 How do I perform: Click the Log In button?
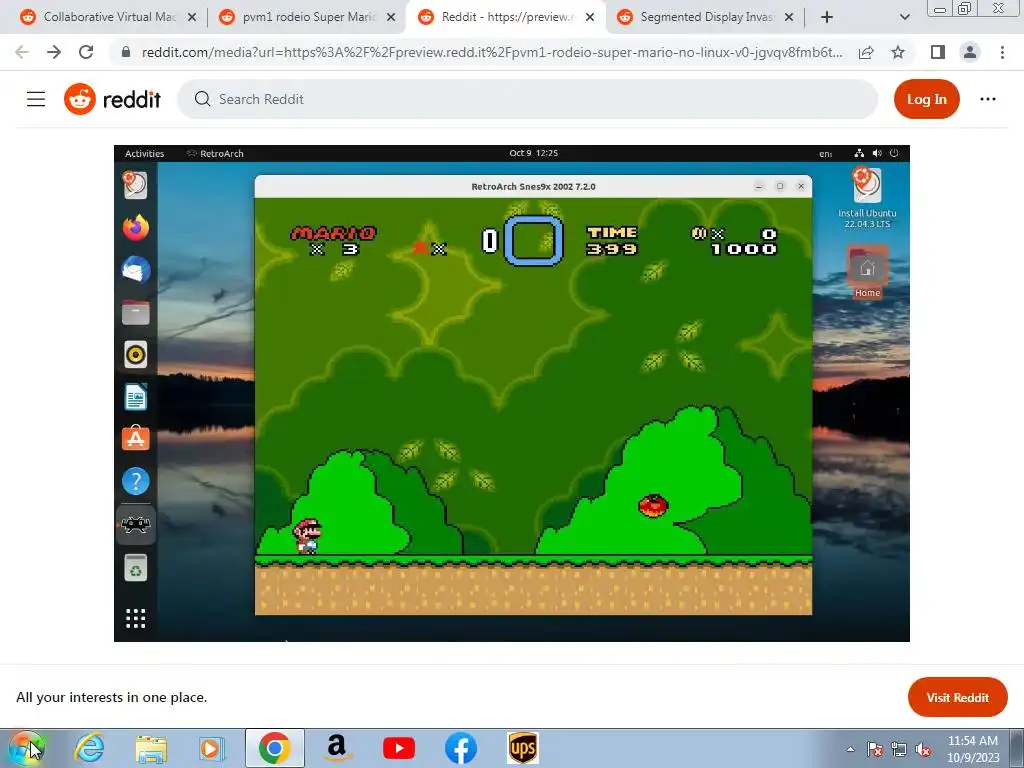[926, 99]
